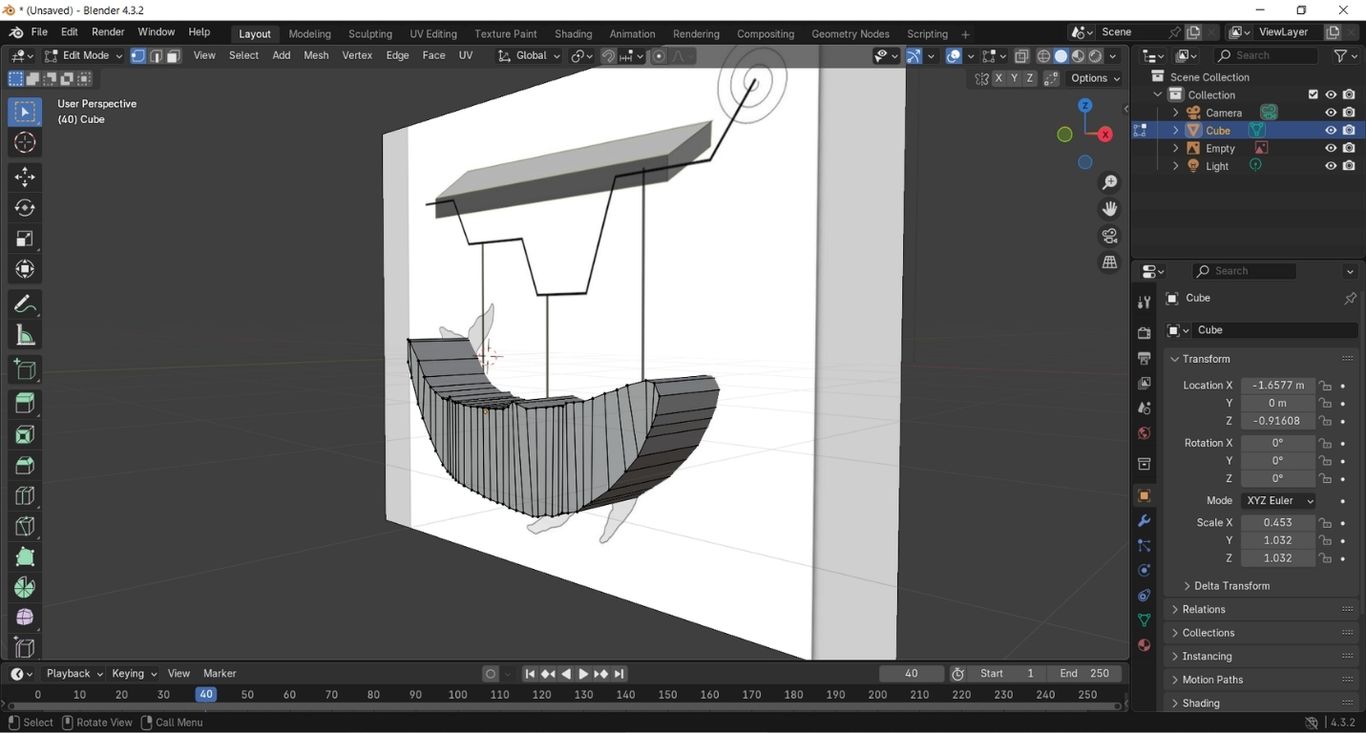Select the Knife tool

coord(25,526)
